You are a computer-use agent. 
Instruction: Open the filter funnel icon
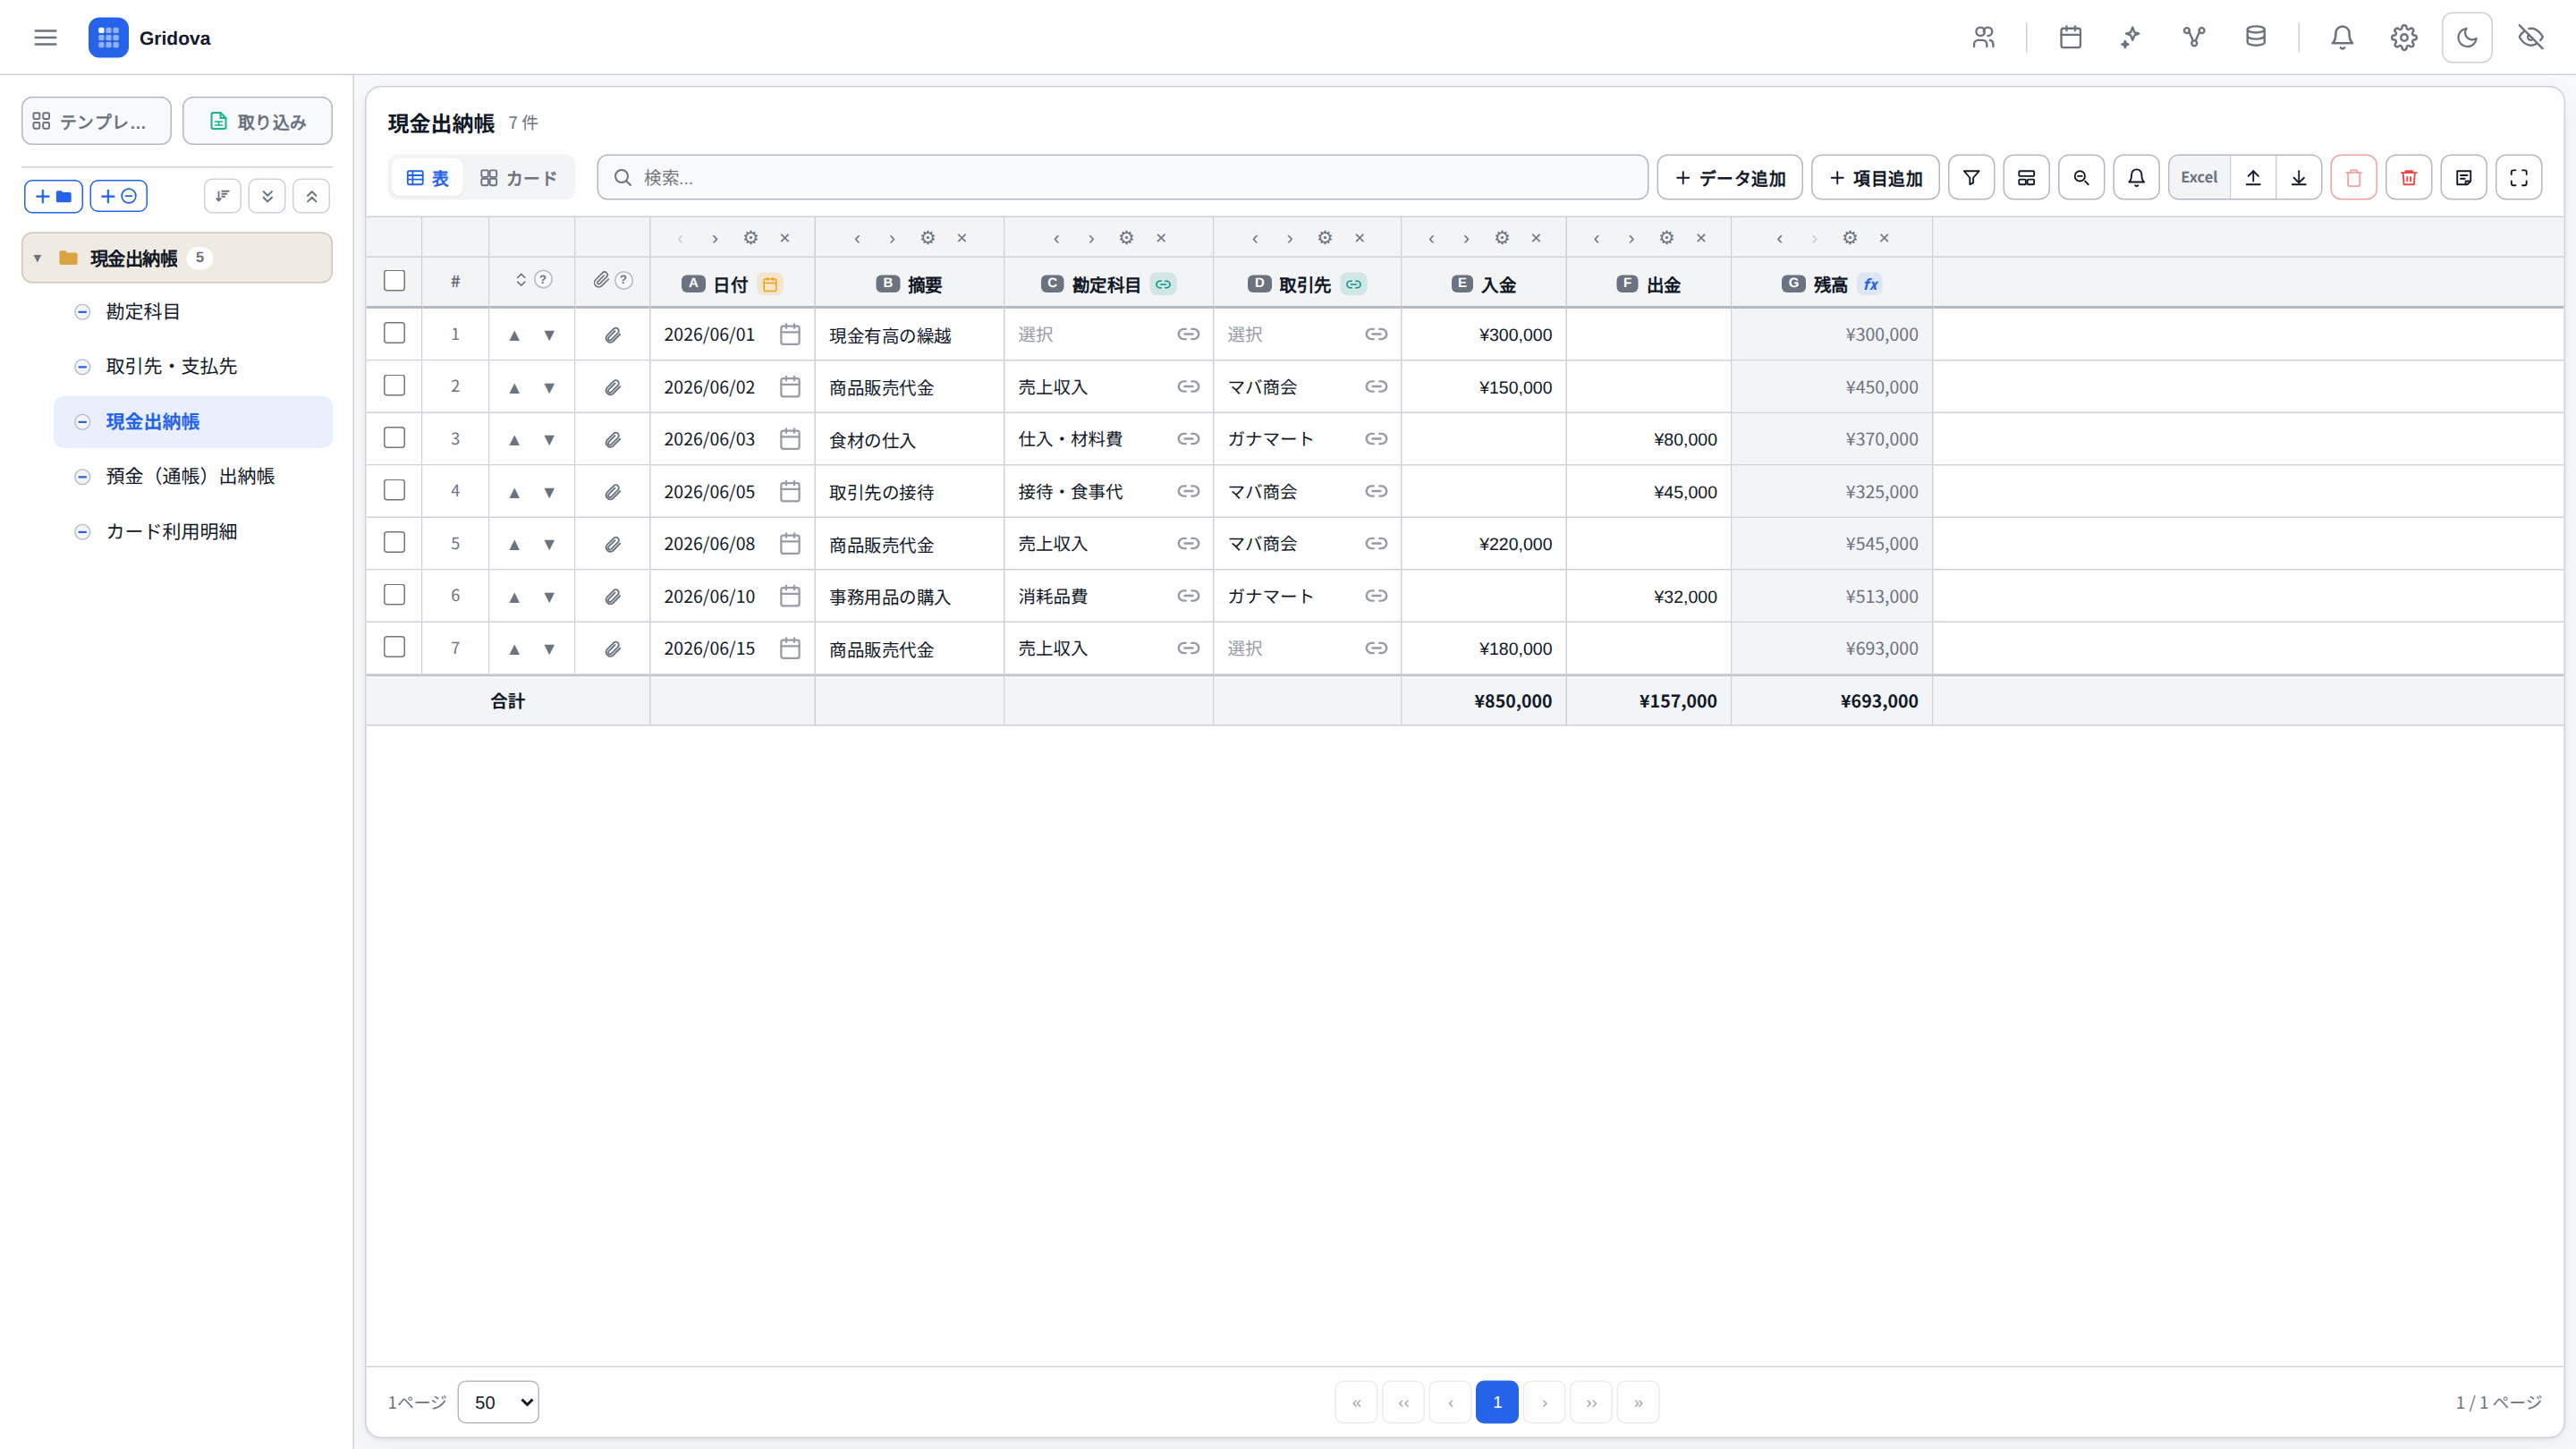[x=1971, y=178]
